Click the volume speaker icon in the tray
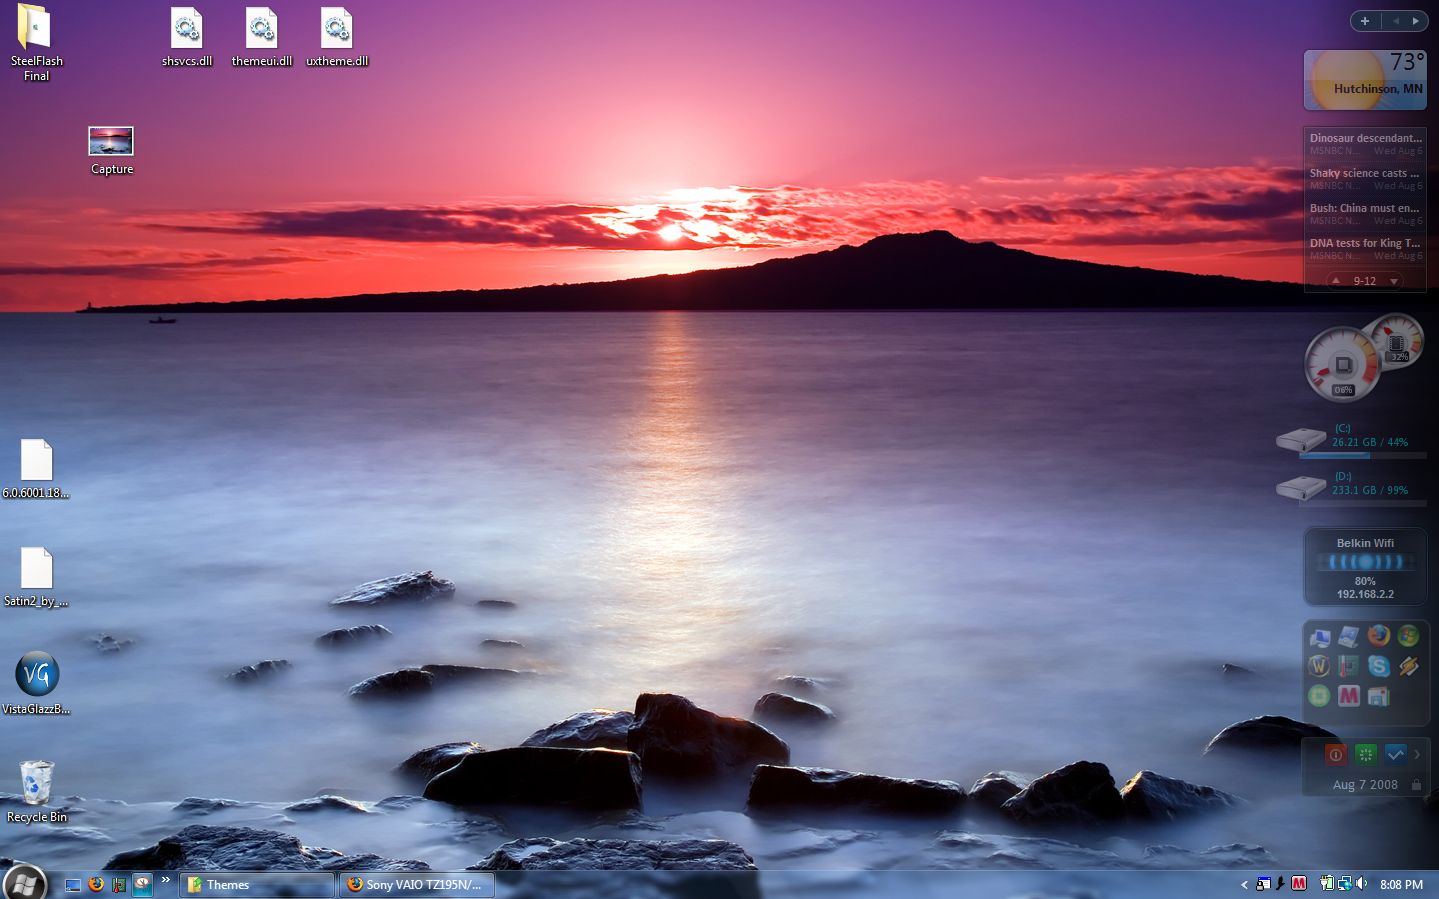This screenshot has width=1439, height=899. [x=1361, y=884]
